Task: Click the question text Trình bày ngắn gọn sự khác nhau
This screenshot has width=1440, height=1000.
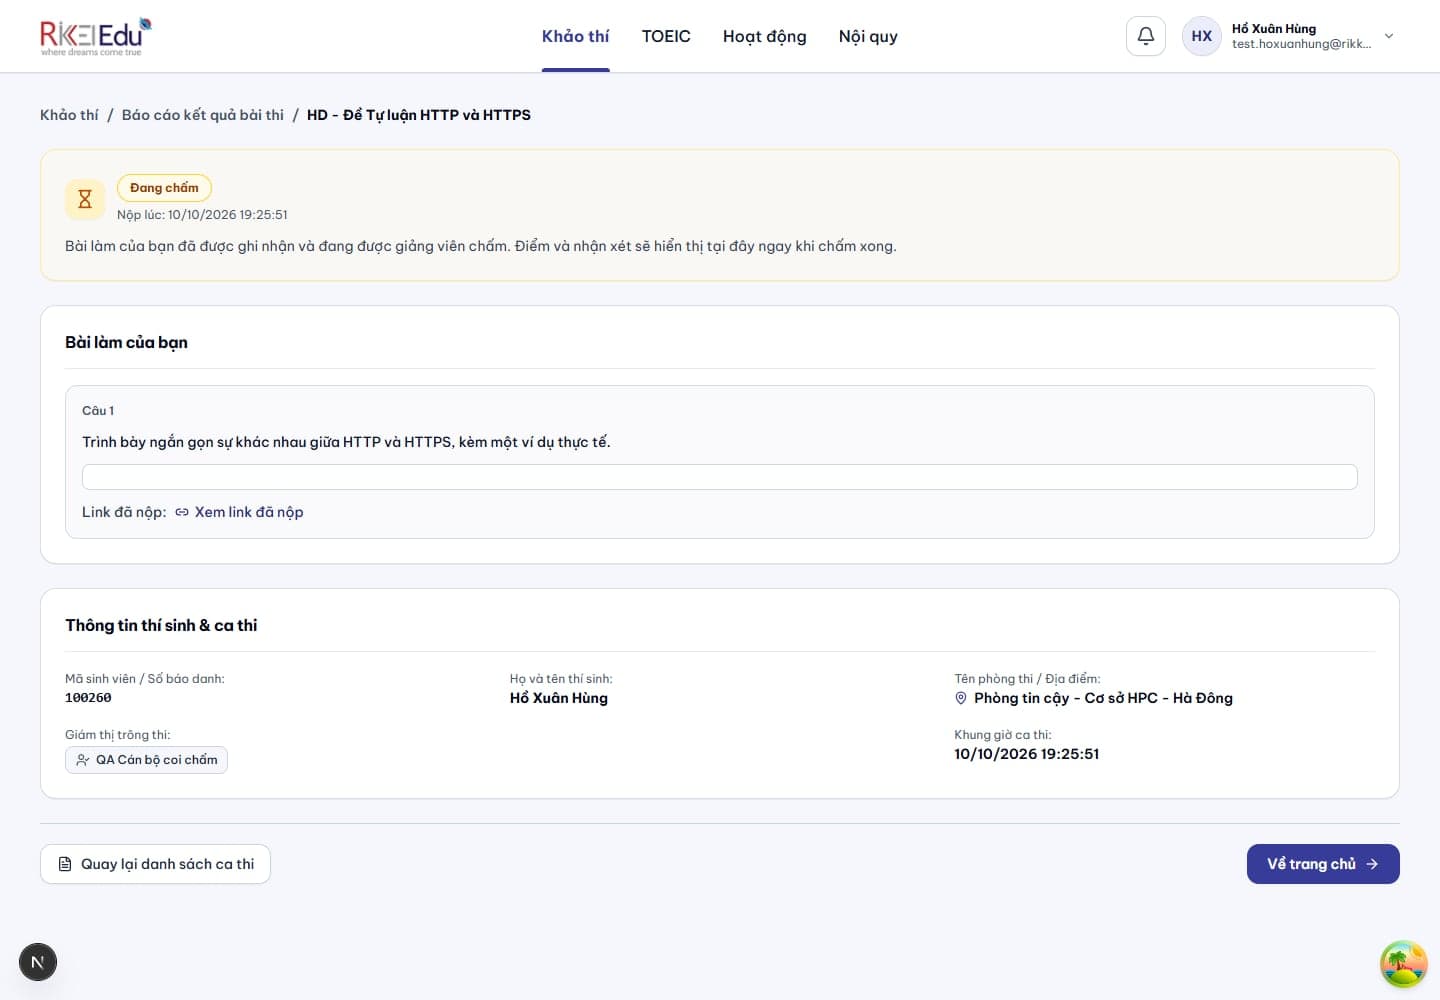Action: pyautogui.click(x=346, y=442)
